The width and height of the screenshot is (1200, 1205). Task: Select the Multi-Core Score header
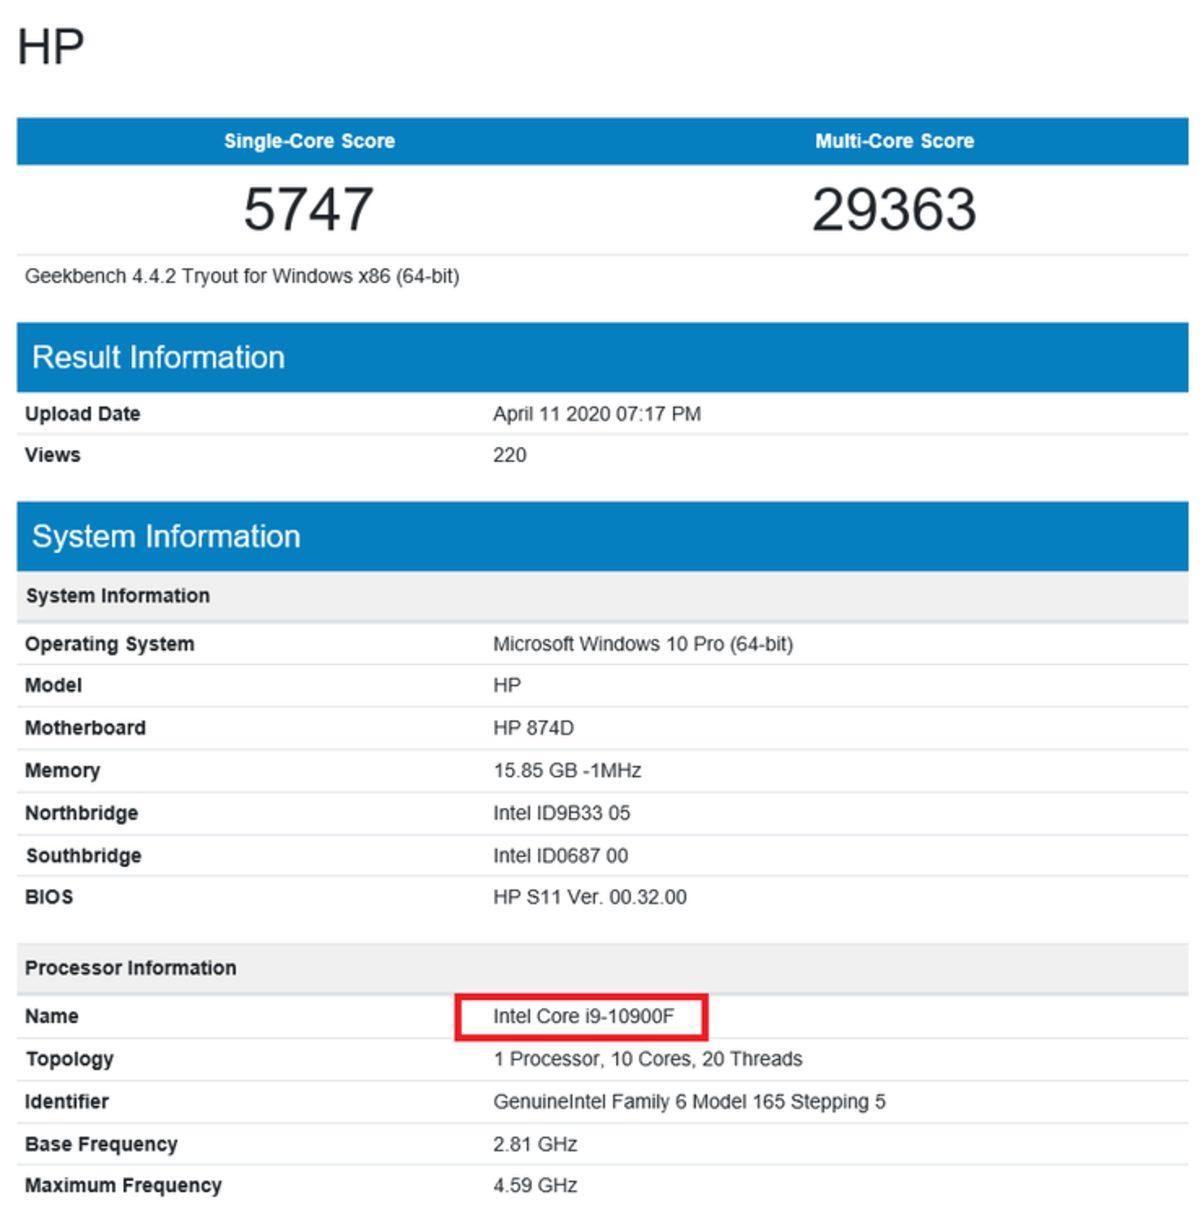[x=895, y=141]
